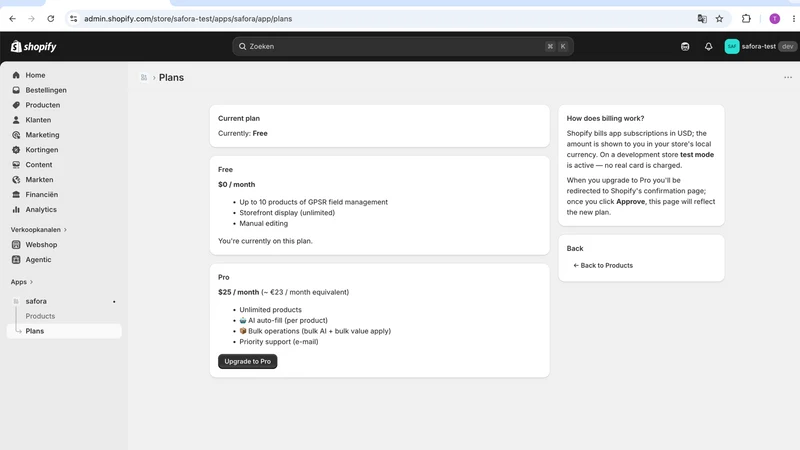Click Upgrade to Pro button
Image resolution: width=800 pixels, height=450 pixels.
point(247,361)
